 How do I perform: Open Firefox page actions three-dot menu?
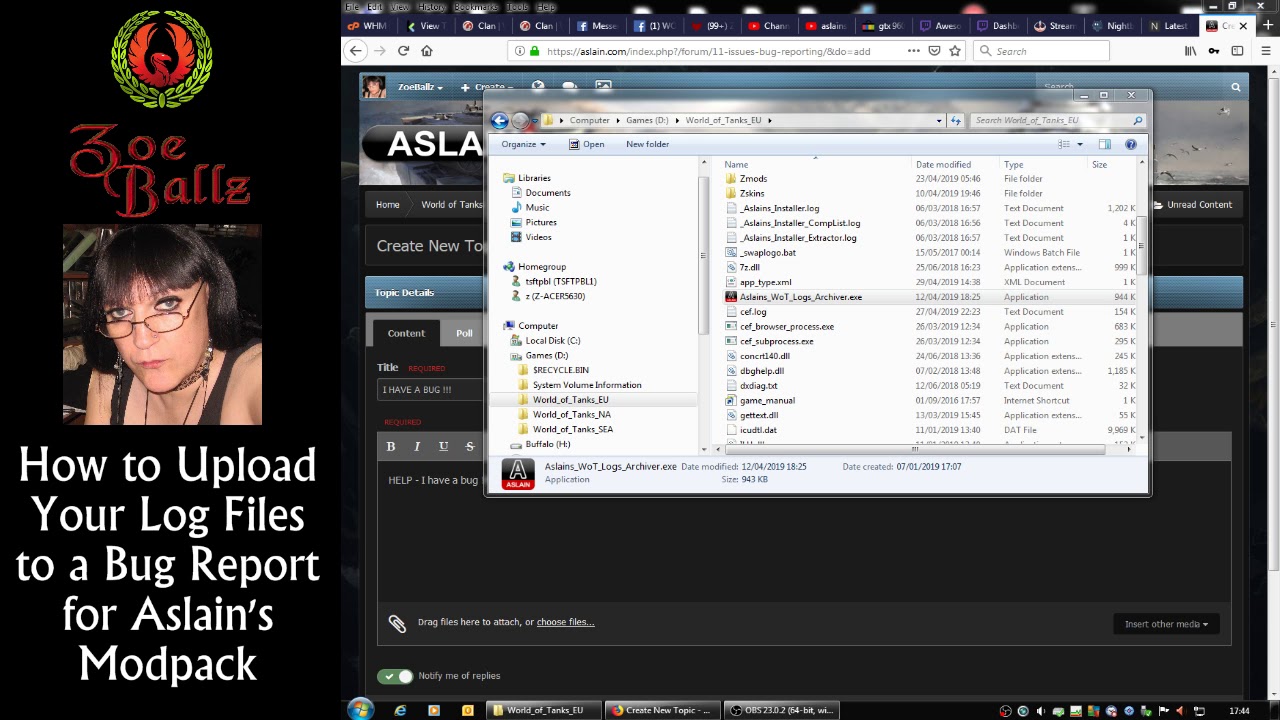[x=913, y=51]
